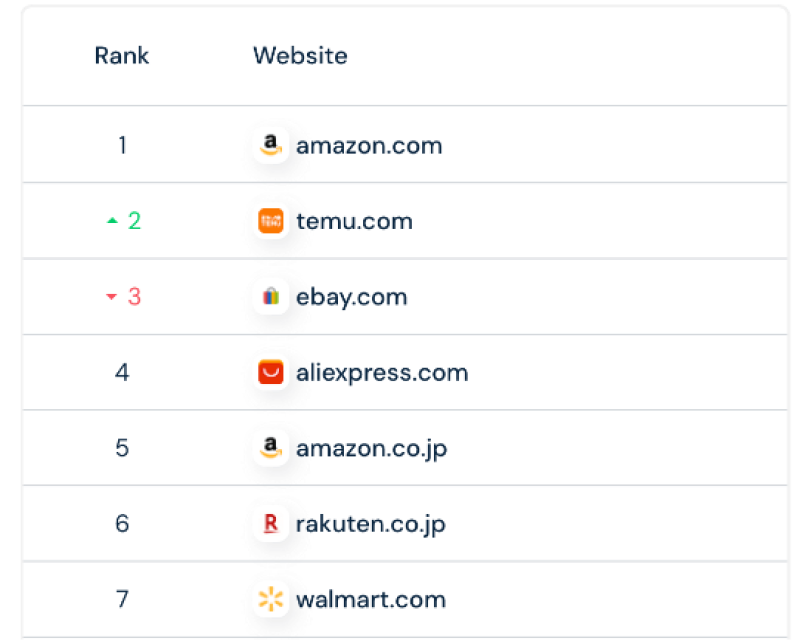Visit the ebay.com website link
Viewport: 800px width, 641px height.
352,297
